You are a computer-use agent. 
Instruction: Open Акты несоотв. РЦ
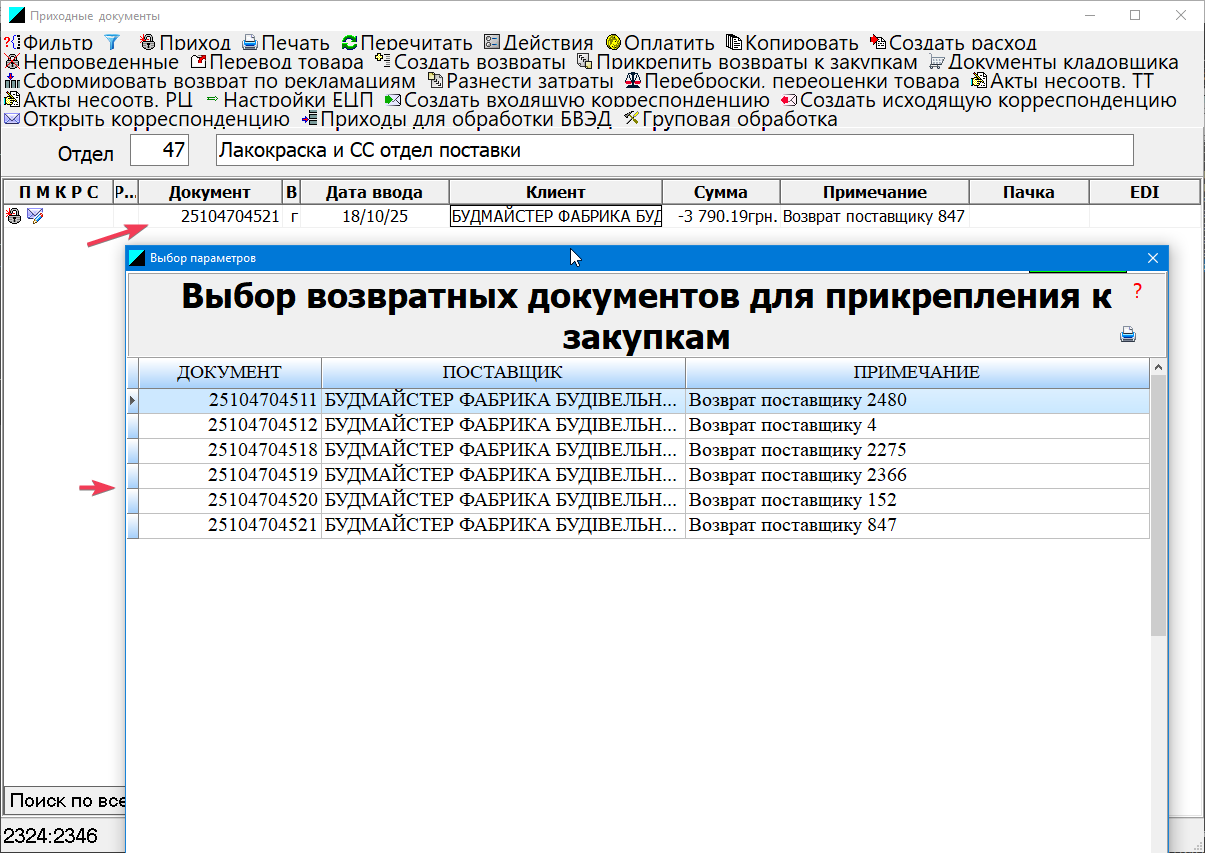click(99, 100)
